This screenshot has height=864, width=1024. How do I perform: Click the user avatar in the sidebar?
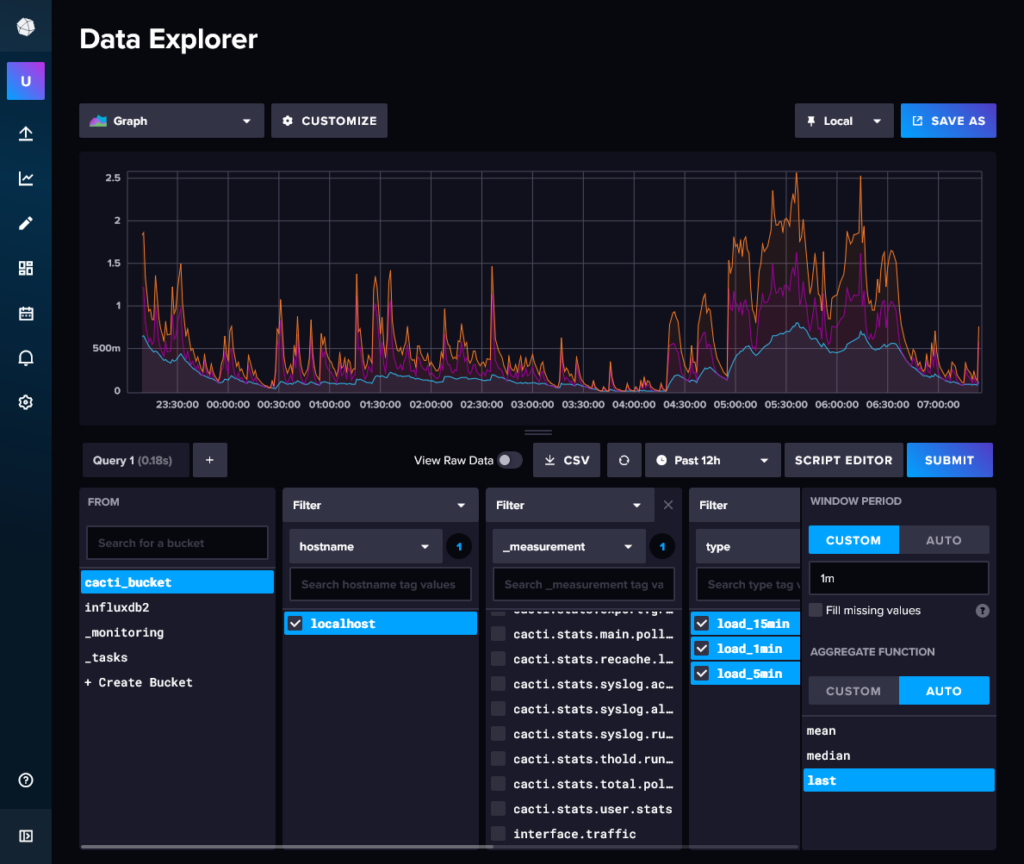[25, 81]
